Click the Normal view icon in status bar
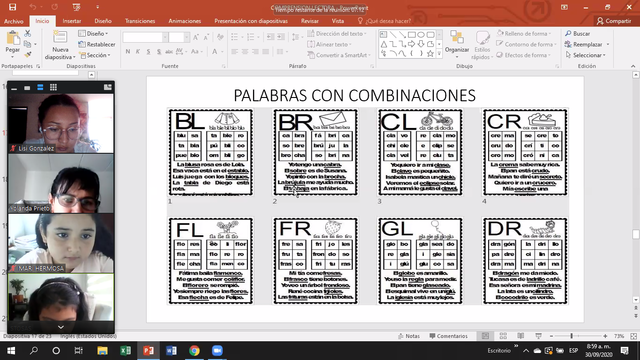Screen dimensions: 640x360 tap(485, 336)
